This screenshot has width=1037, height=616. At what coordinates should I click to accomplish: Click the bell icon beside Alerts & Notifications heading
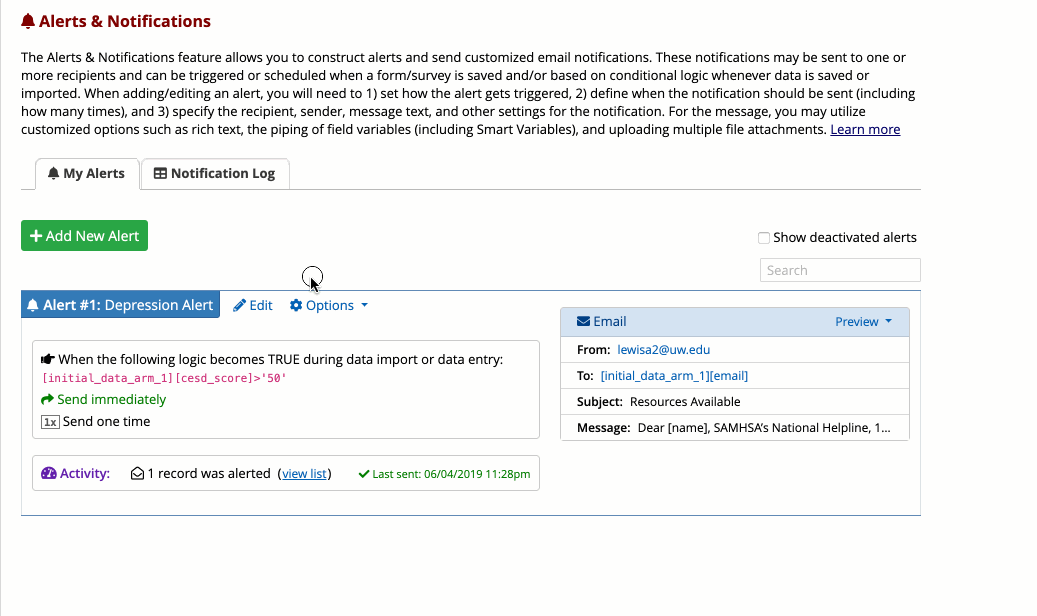[x=28, y=21]
